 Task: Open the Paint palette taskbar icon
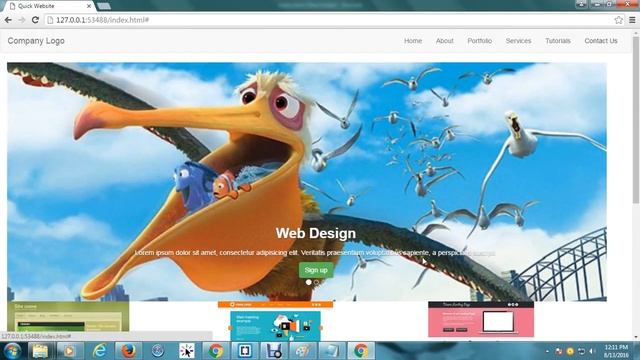pyautogui.click(x=303, y=351)
